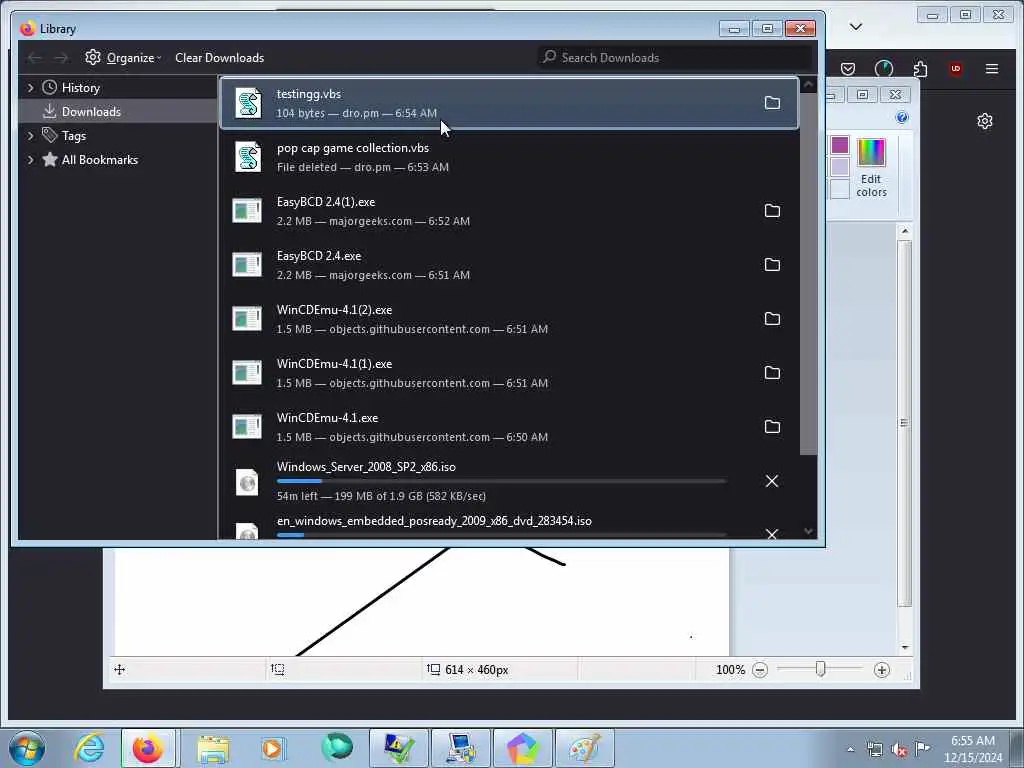Open the Organize dropdown menu

pyautogui.click(x=123, y=58)
